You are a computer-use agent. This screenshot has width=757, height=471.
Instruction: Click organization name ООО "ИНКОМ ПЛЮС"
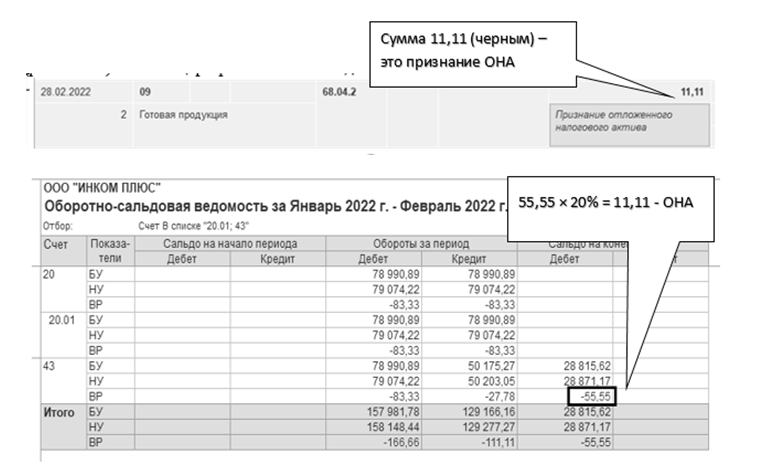click(102, 188)
